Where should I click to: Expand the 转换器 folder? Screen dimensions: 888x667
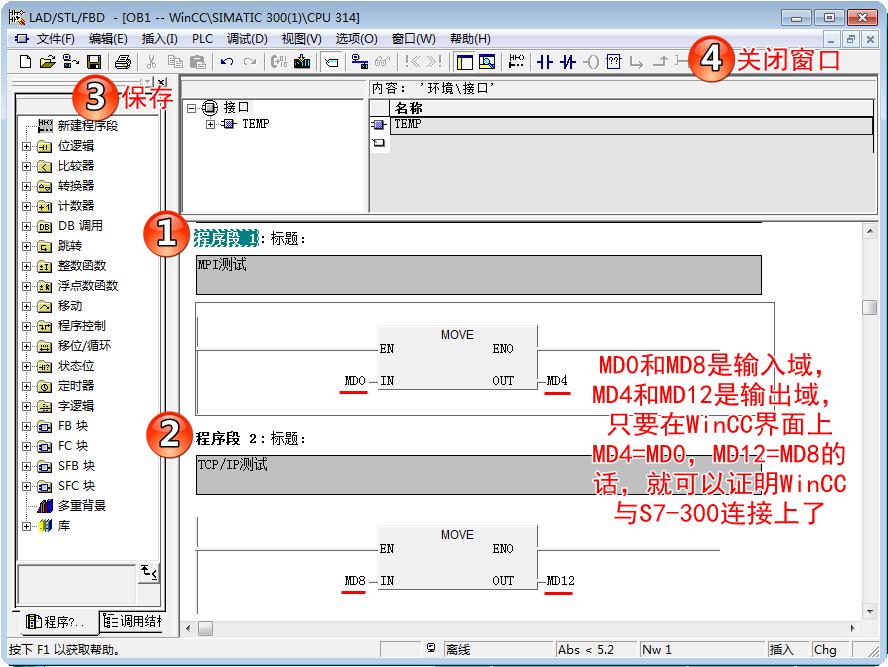(x=26, y=186)
